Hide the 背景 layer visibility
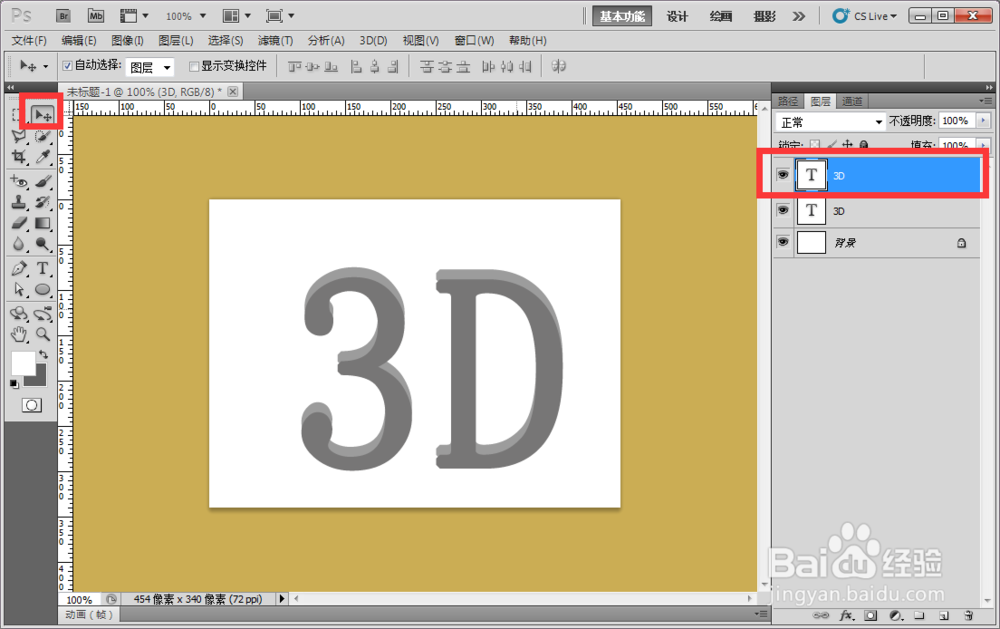 (784, 242)
